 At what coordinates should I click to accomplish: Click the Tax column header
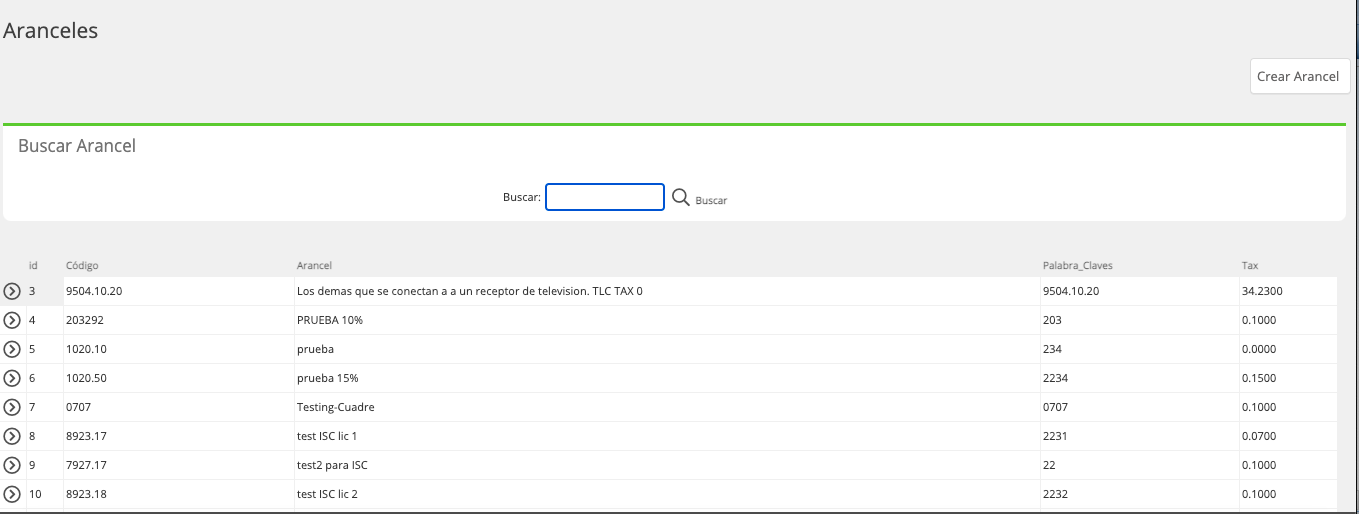pyautogui.click(x=1250, y=266)
